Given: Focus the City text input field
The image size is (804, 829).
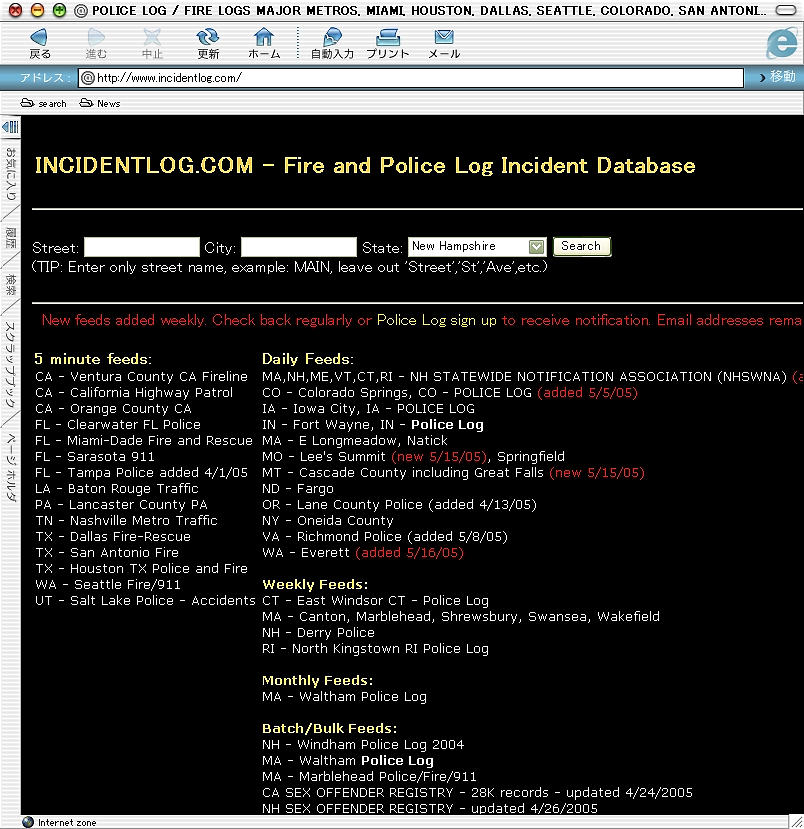Looking at the screenshot, I should tap(298, 247).
